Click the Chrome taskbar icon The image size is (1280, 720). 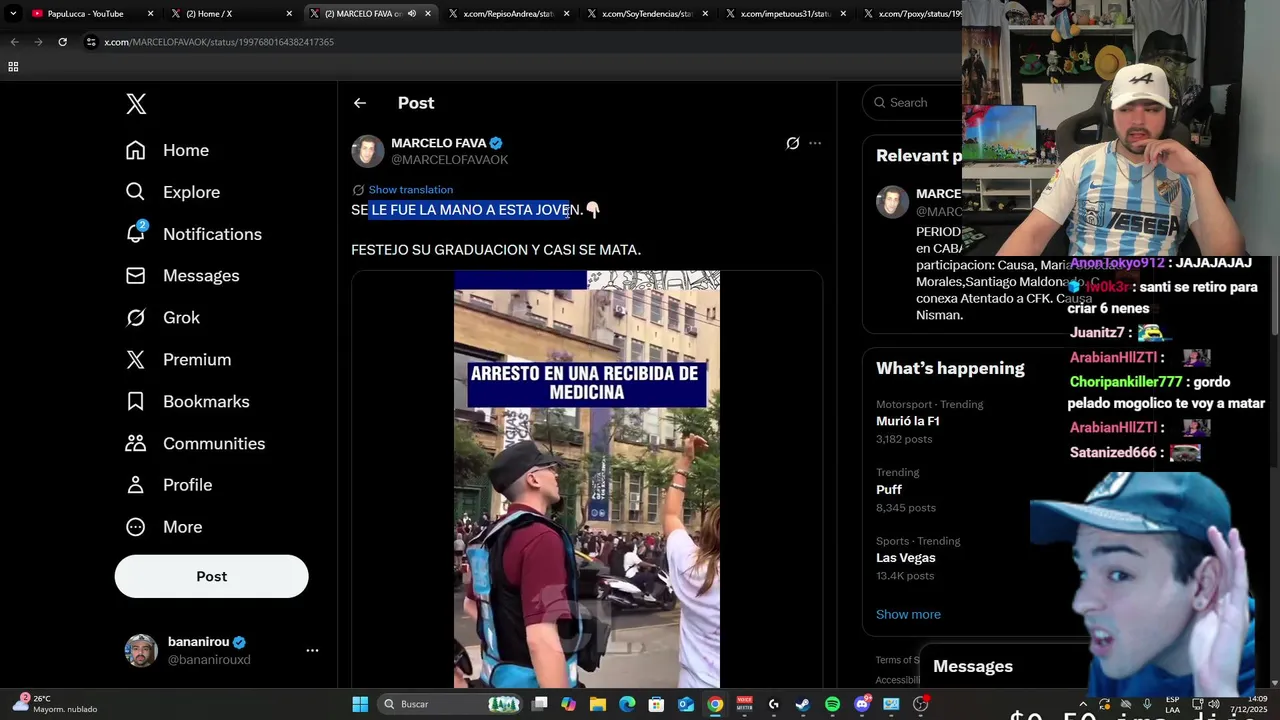[x=715, y=704]
